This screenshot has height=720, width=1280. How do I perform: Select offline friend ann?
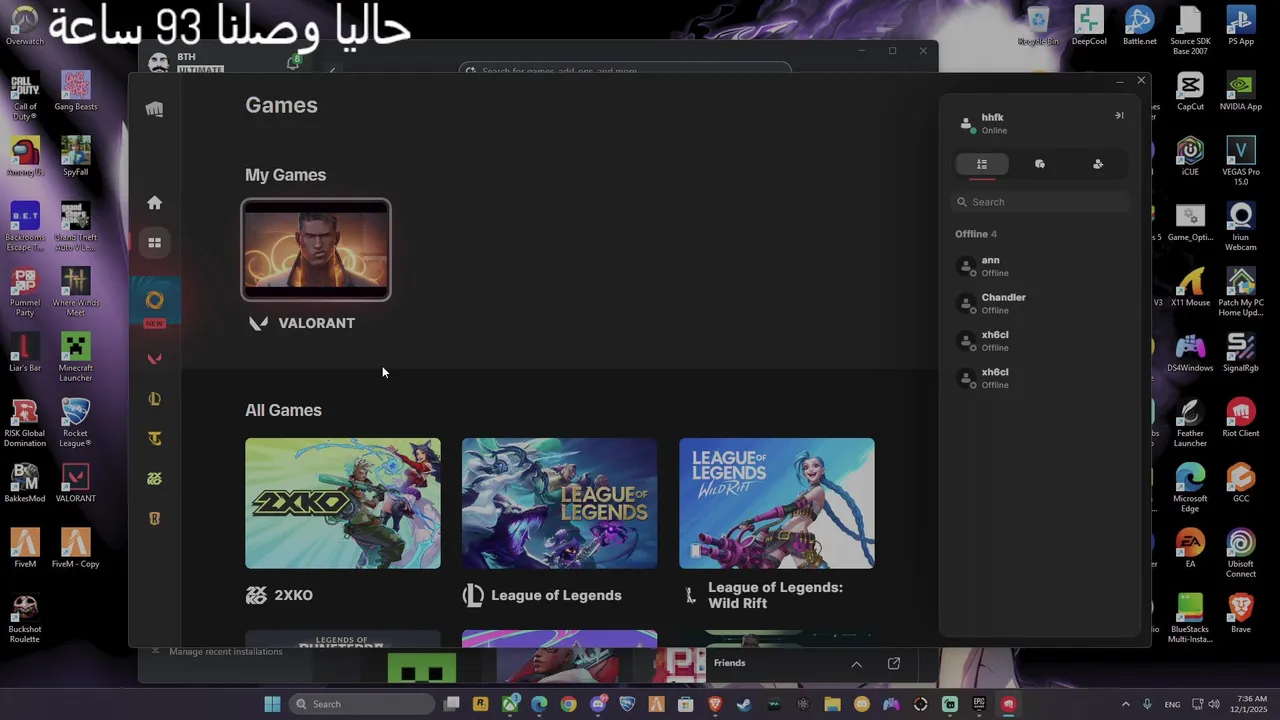tap(1040, 266)
